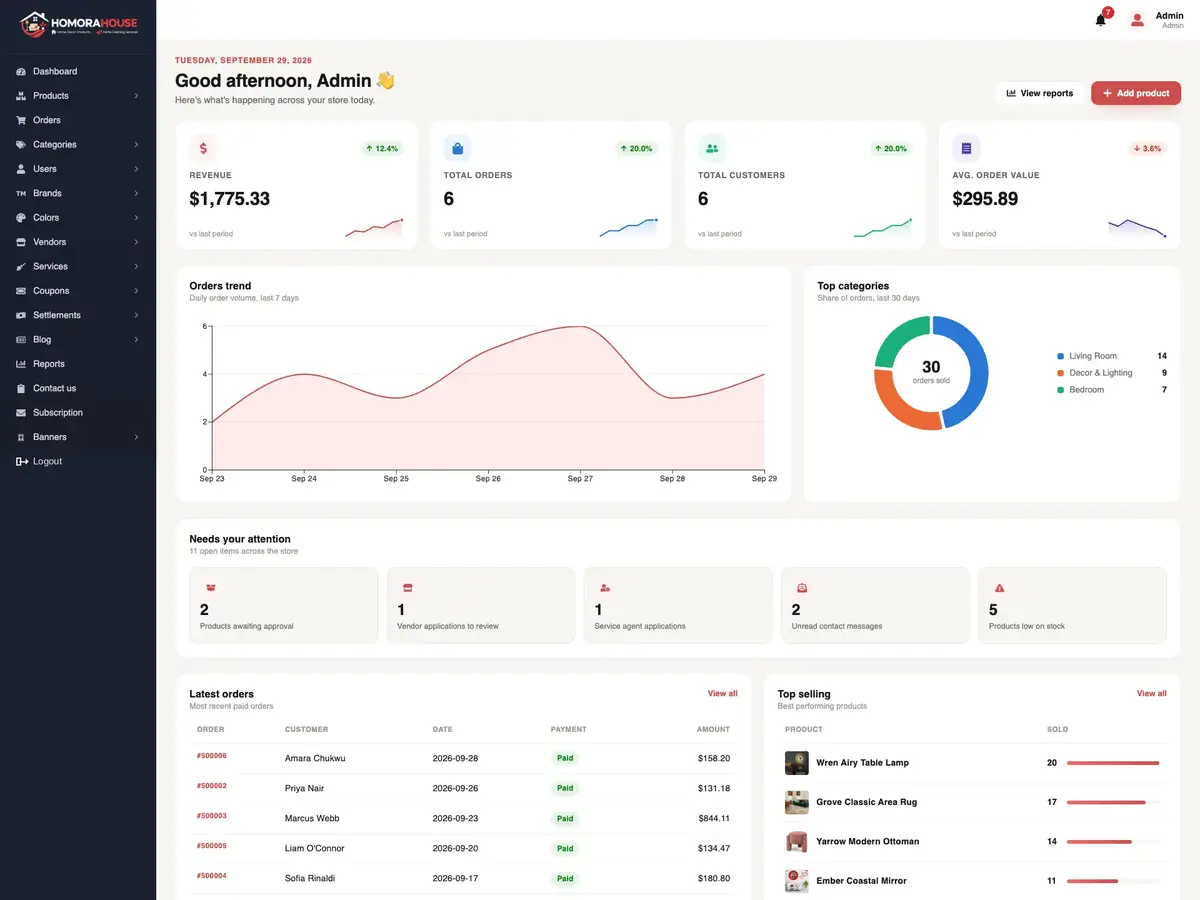This screenshot has height=900, width=1200.
Task: Expand the Brands submenu chevron
Action: click(x=136, y=193)
